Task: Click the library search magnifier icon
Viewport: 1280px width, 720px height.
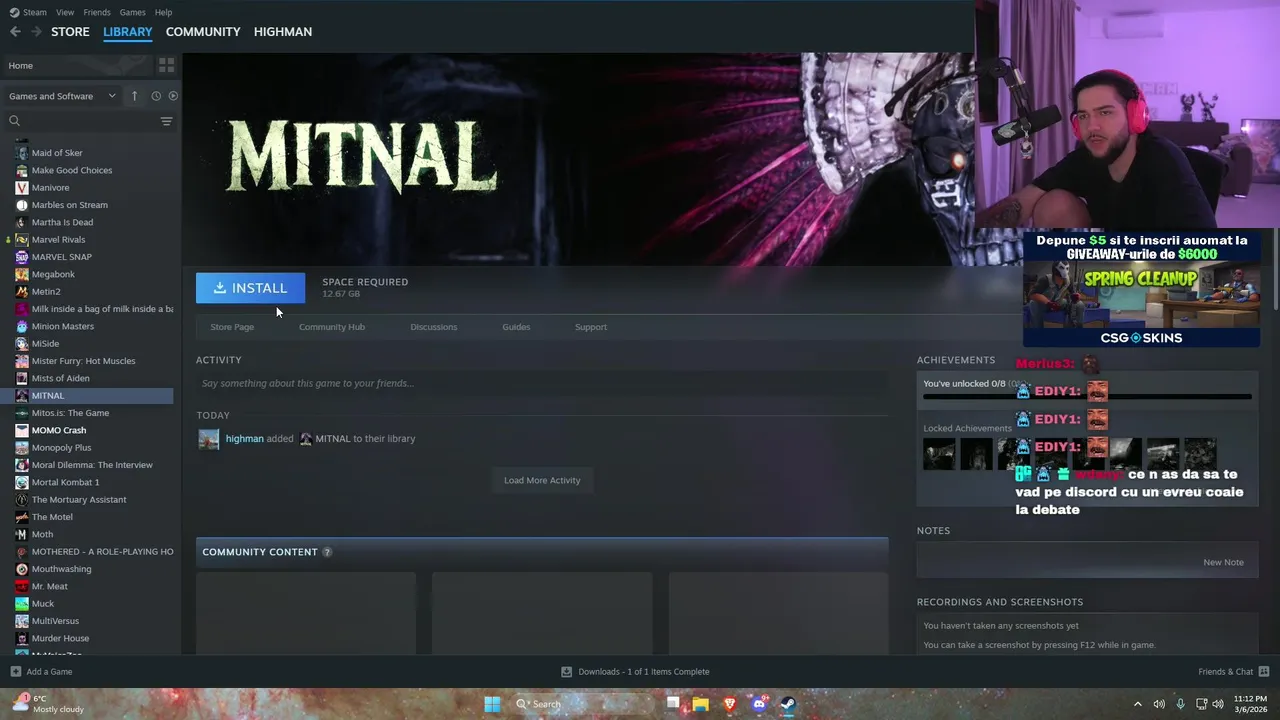Action: pos(15,121)
